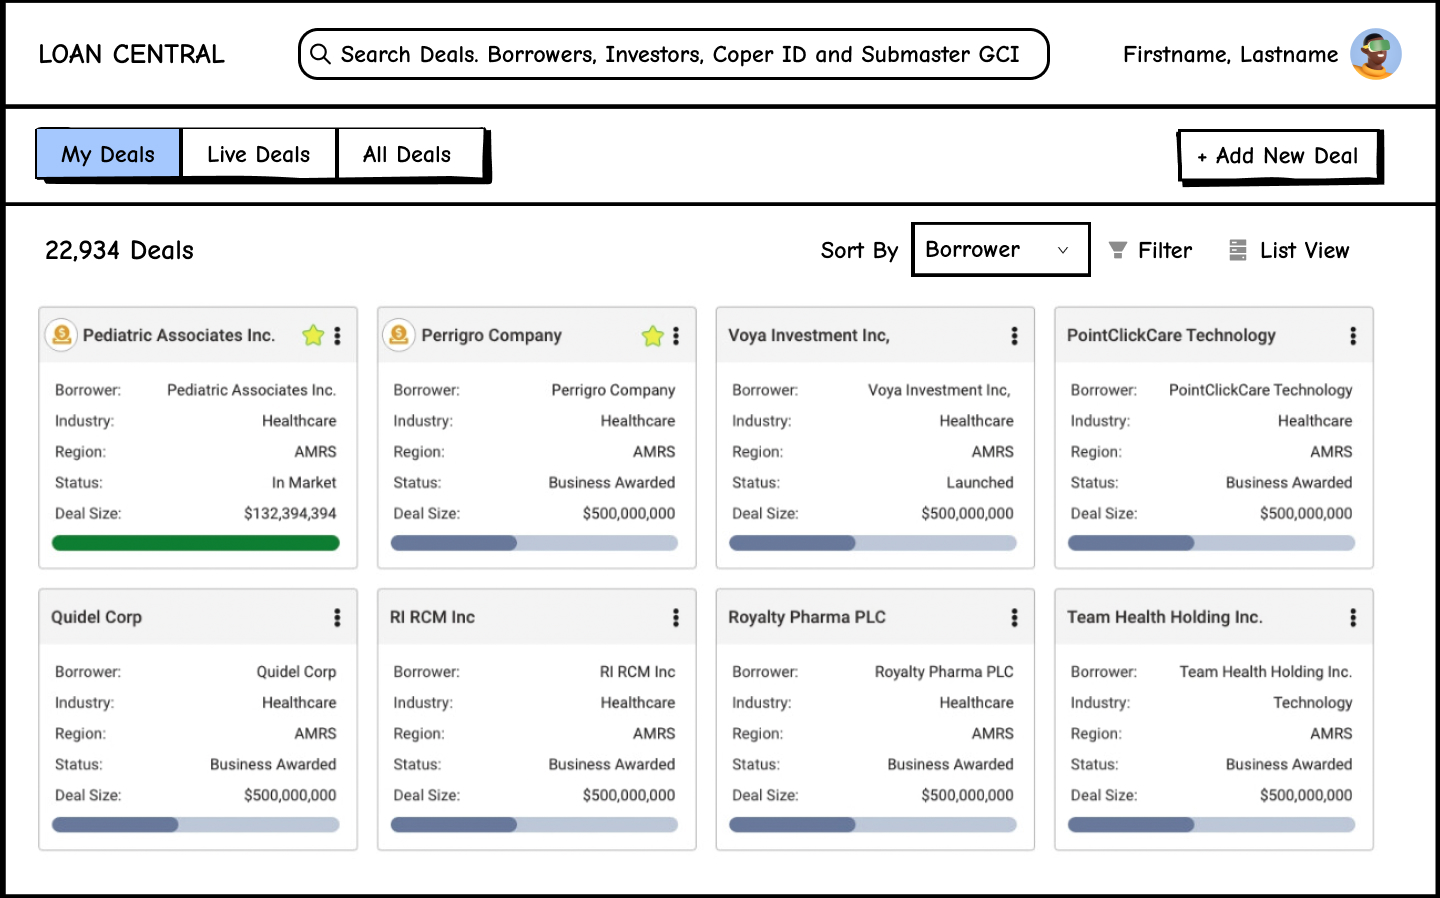This screenshot has height=898, width=1440.
Task: Switch to List View icon
Action: coord(1238,250)
